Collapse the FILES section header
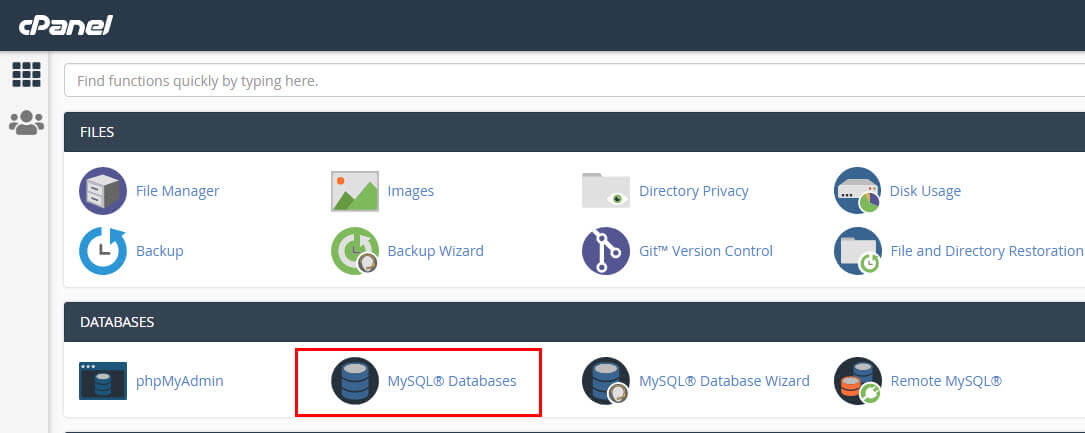The height and width of the screenshot is (433, 1085). pos(574,132)
